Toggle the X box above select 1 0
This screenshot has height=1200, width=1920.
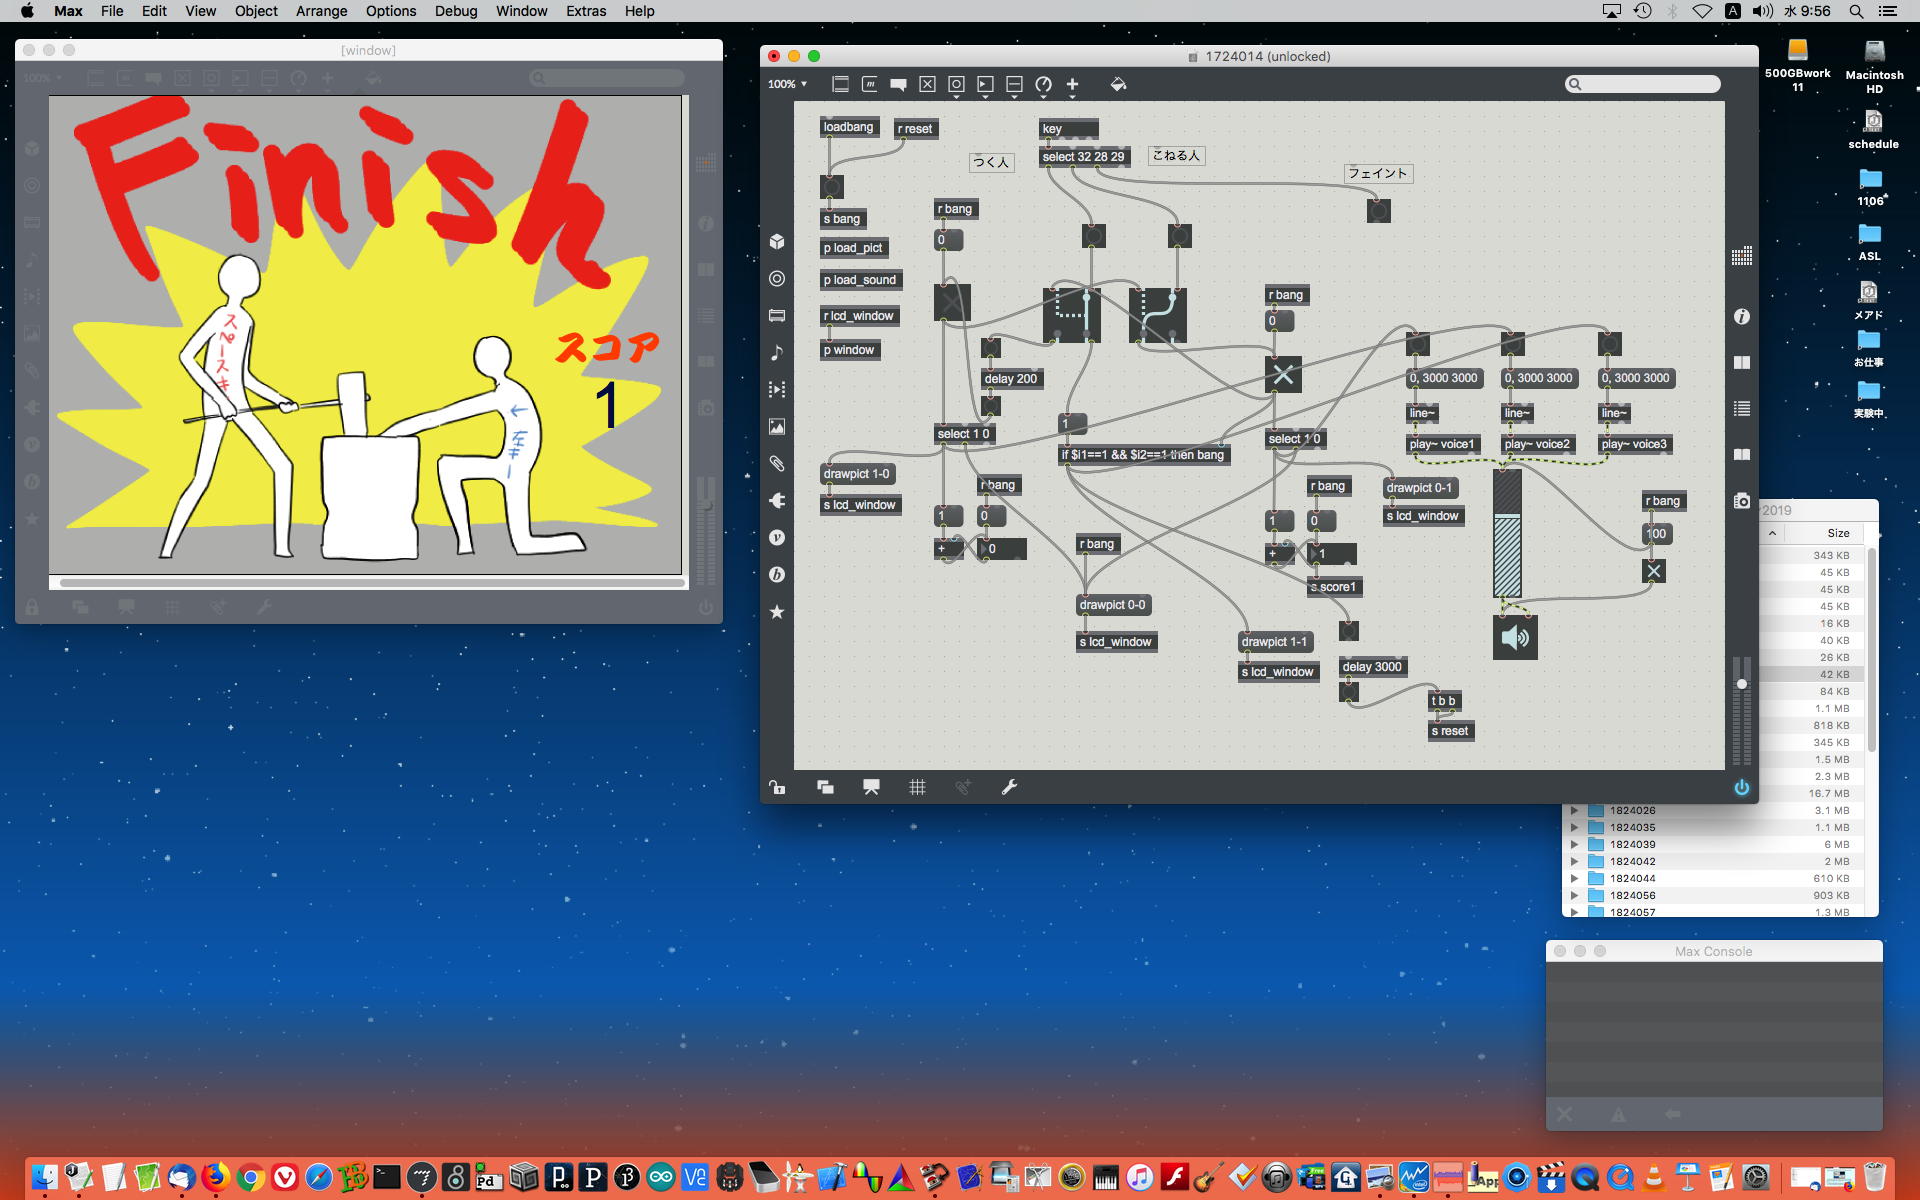pyautogui.click(x=1283, y=375)
